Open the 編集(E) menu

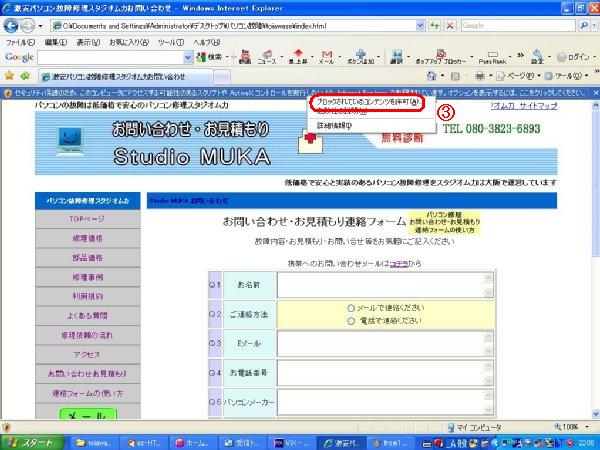(x=55, y=42)
